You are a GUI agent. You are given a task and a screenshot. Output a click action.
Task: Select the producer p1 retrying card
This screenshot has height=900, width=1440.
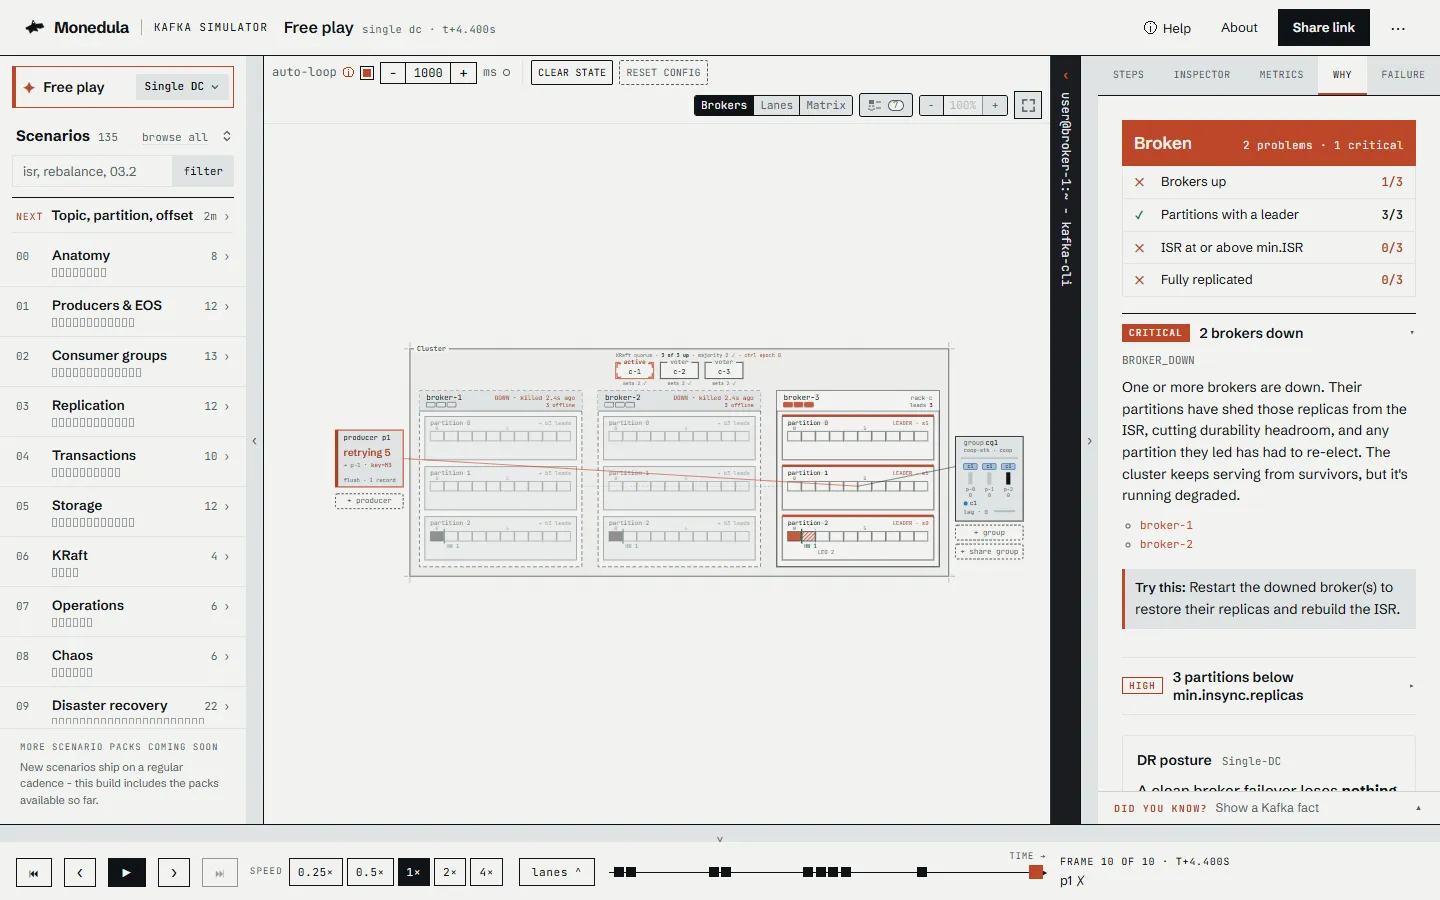(369, 459)
